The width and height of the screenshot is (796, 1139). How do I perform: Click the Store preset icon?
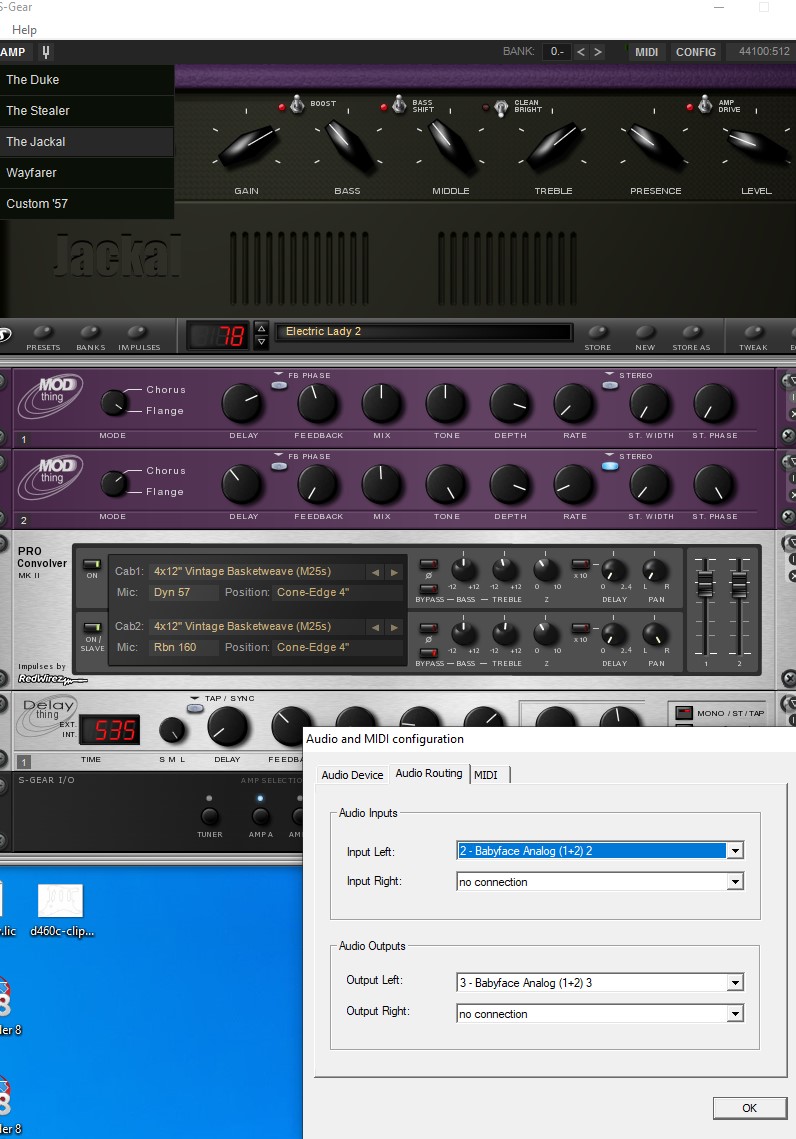pos(598,333)
